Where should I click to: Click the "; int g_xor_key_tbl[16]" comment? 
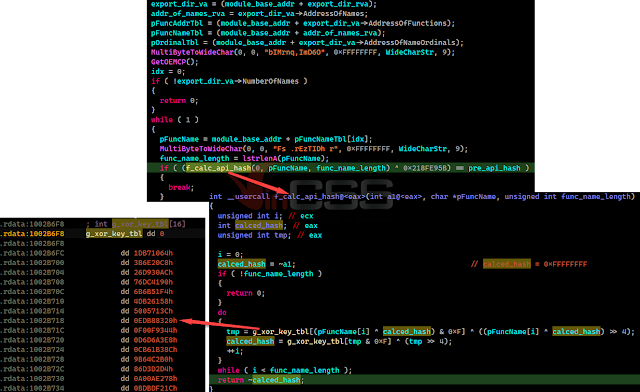[x=136, y=224]
